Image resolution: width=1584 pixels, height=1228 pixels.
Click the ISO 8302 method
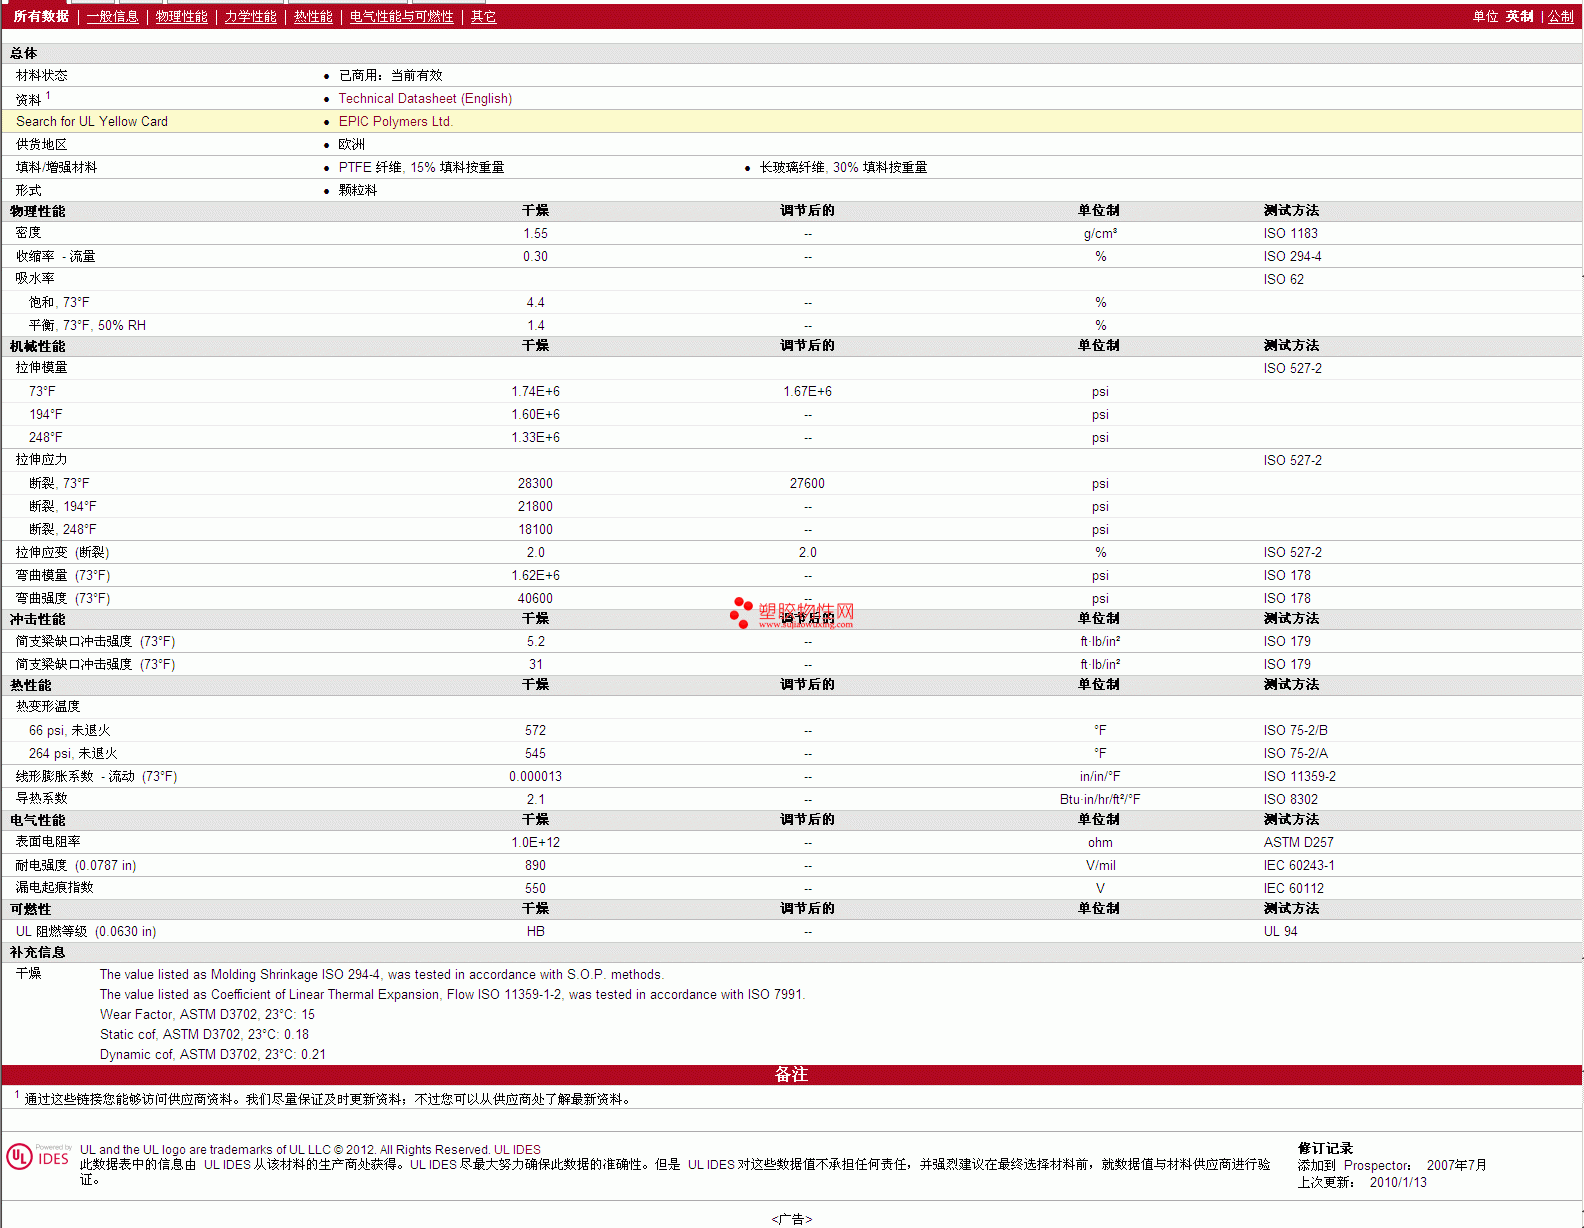1290,799
